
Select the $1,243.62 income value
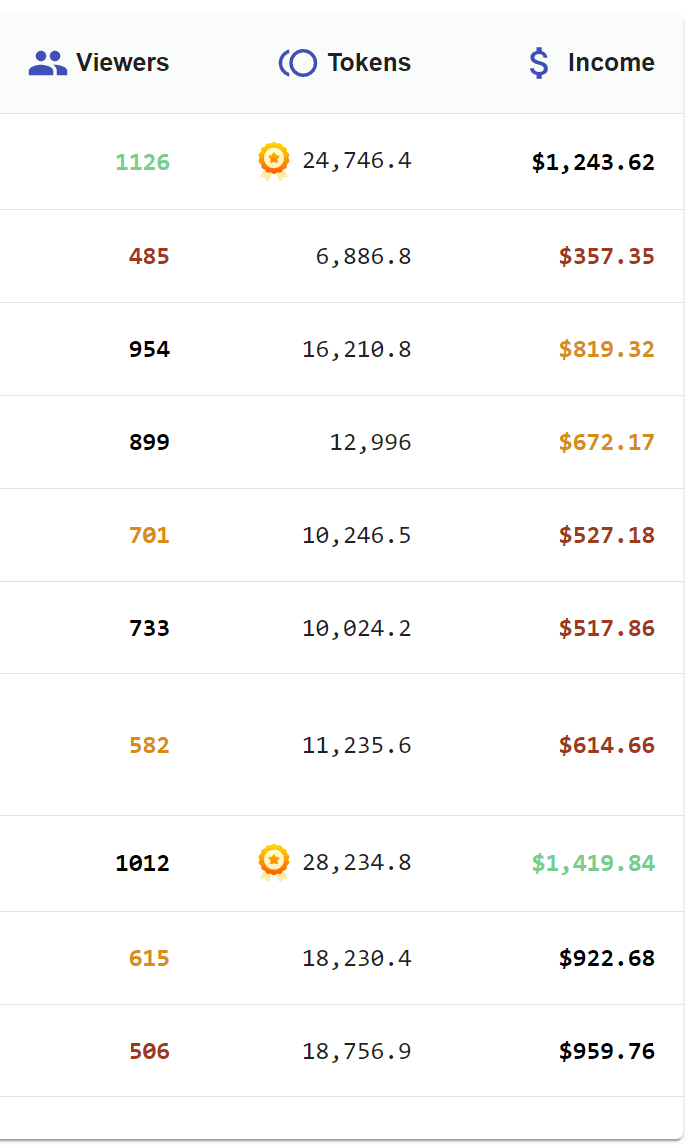[593, 162]
